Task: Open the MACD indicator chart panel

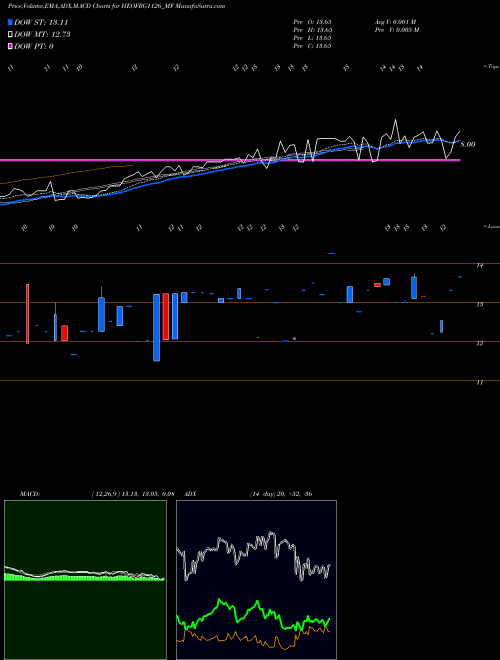Action: (85, 580)
